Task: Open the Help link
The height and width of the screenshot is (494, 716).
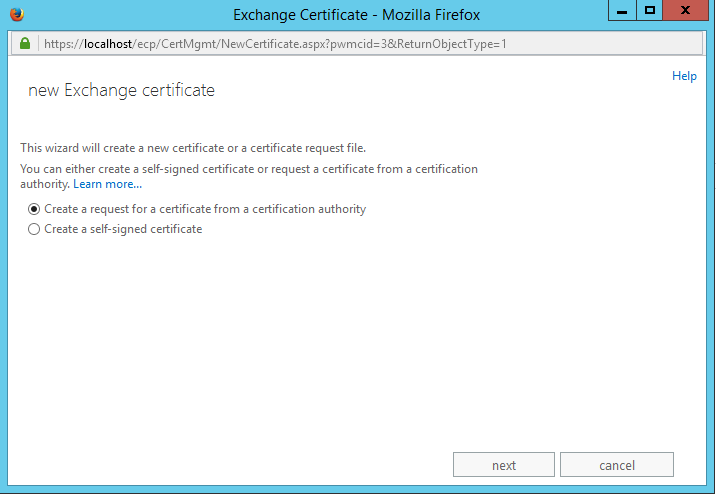Action: pyautogui.click(x=684, y=76)
